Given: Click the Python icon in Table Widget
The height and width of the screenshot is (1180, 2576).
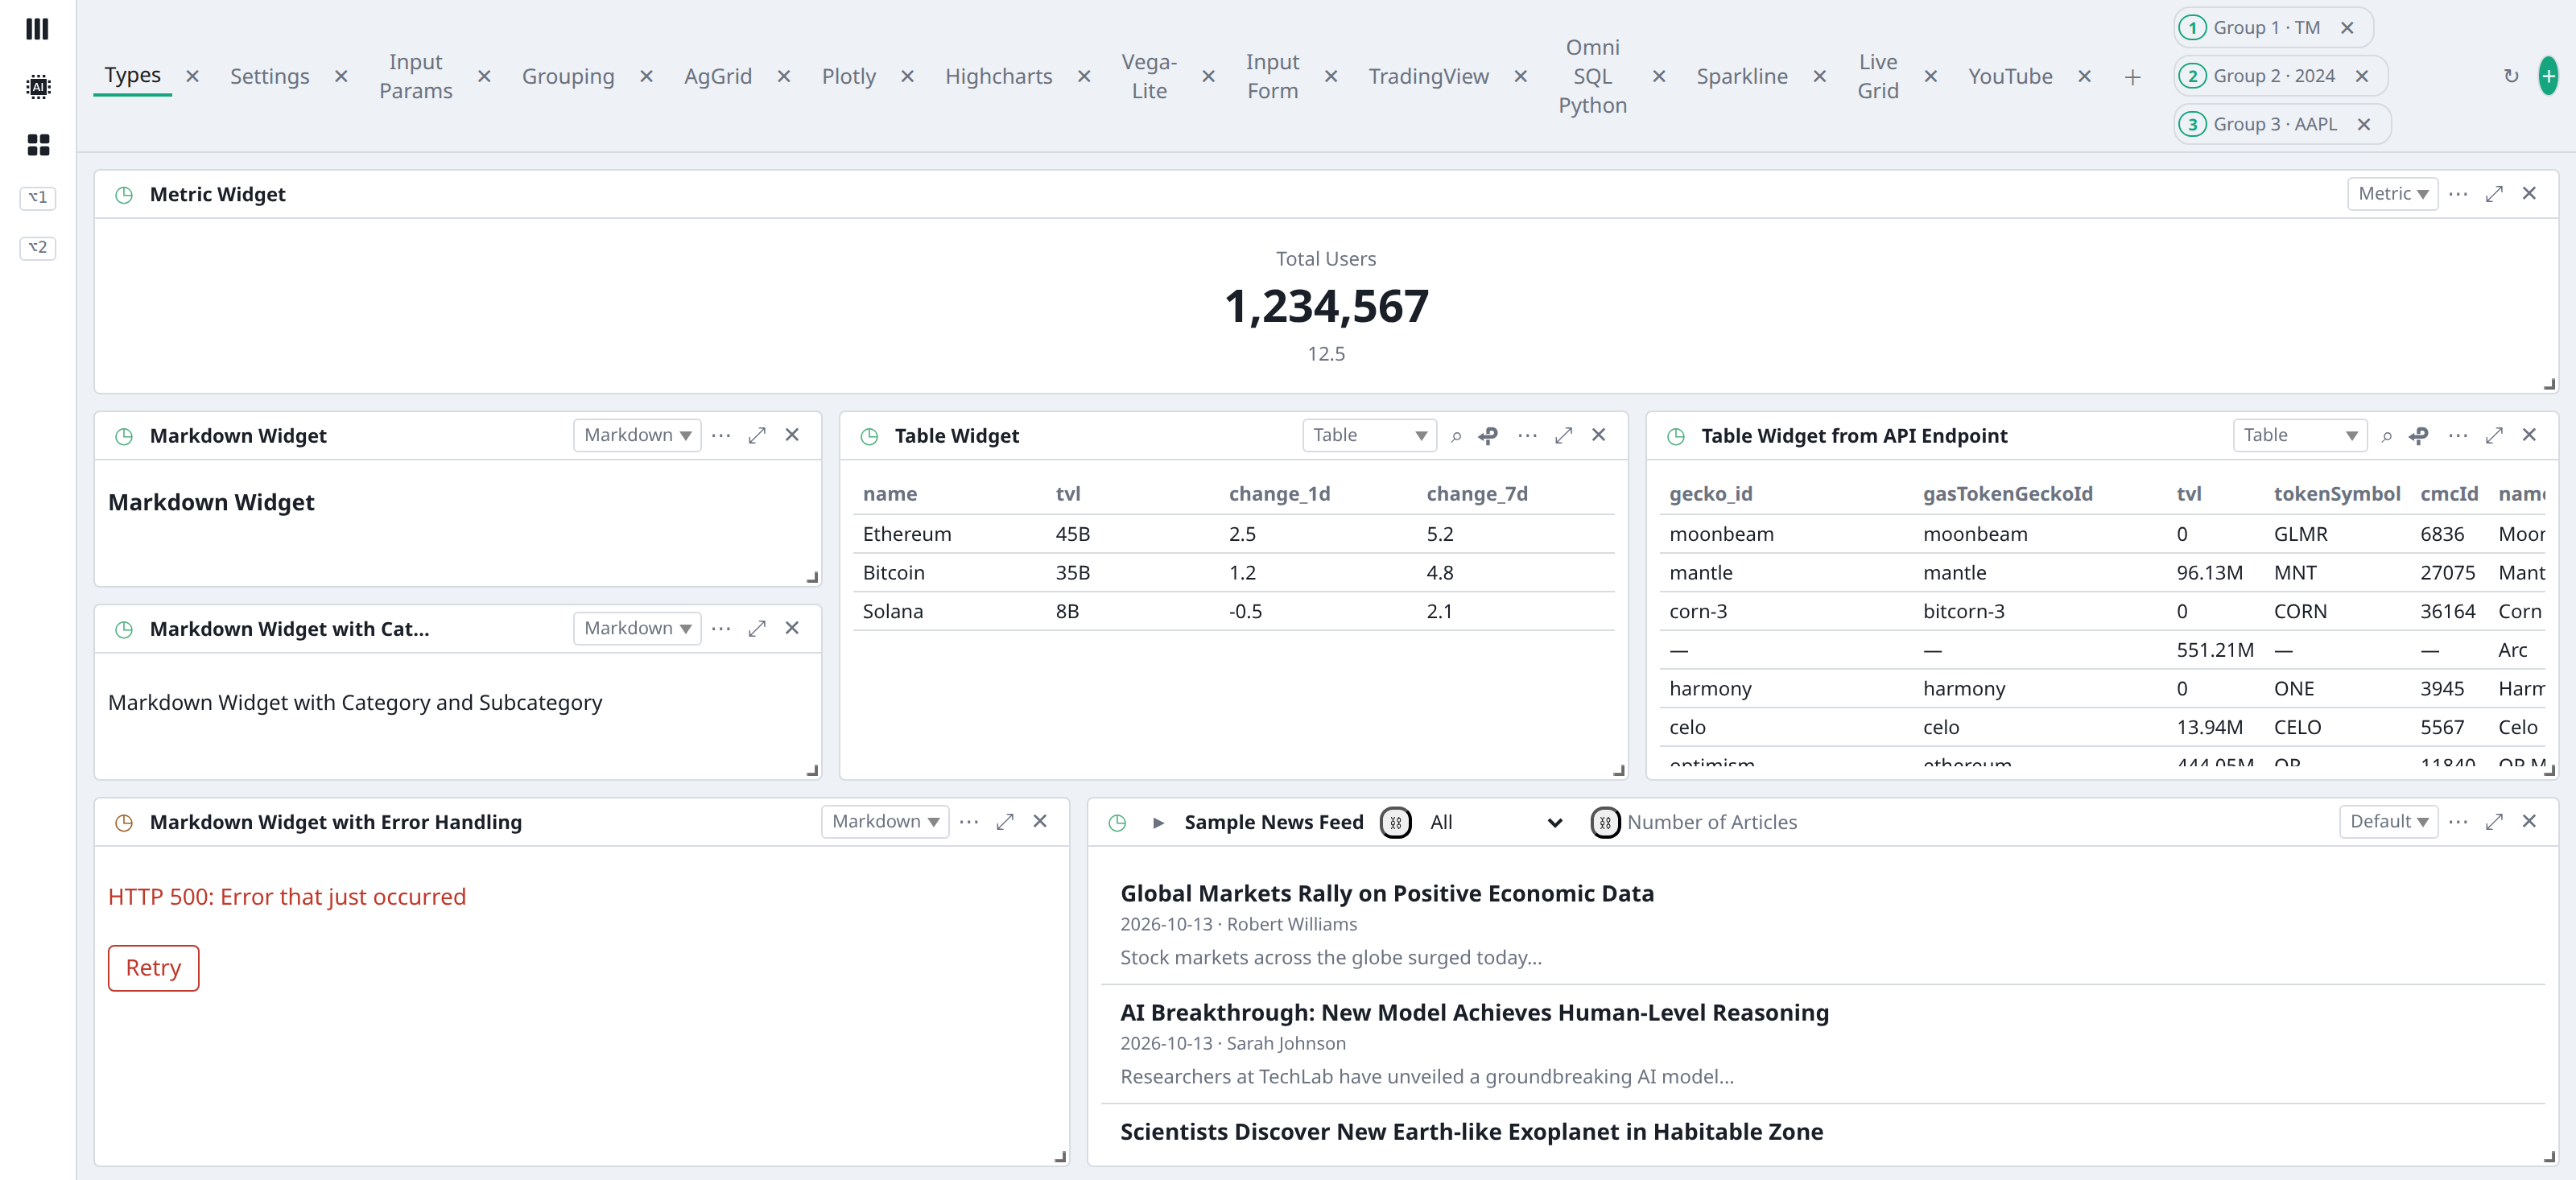Looking at the screenshot, I should pyautogui.click(x=1488, y=436).
